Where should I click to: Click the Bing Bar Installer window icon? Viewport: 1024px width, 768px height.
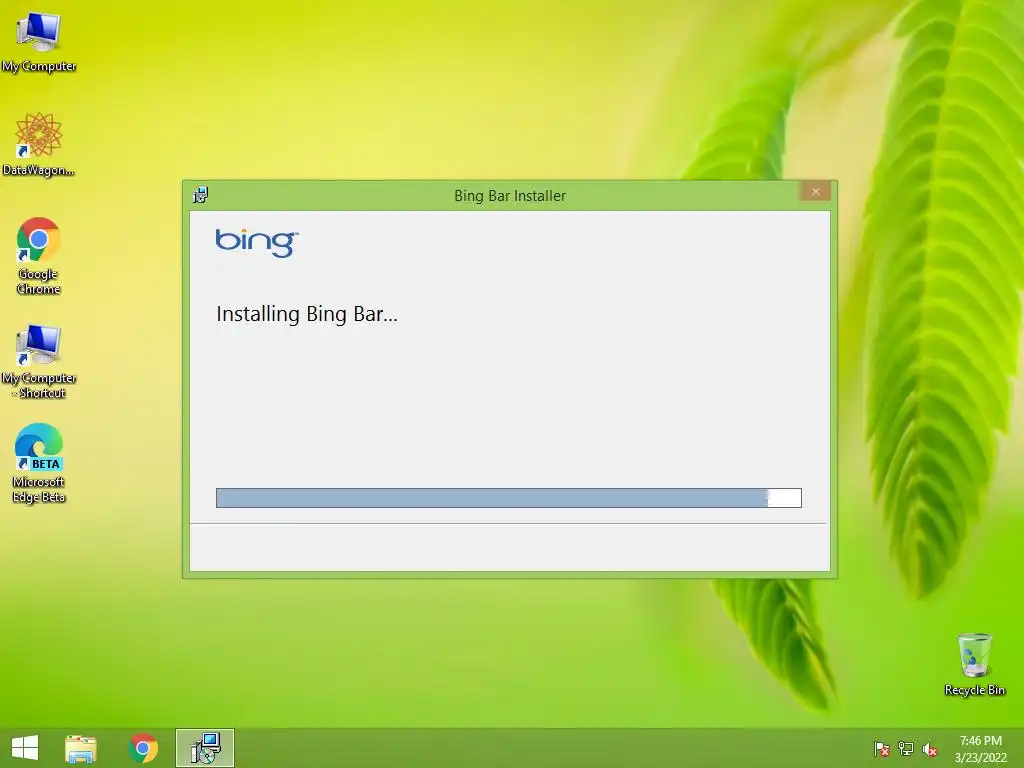(x=200, y=195)
